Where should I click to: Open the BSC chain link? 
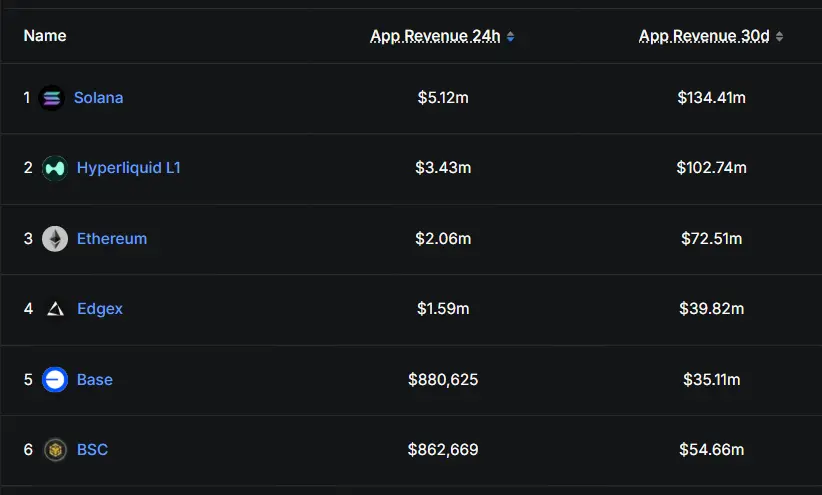[92, 450]
